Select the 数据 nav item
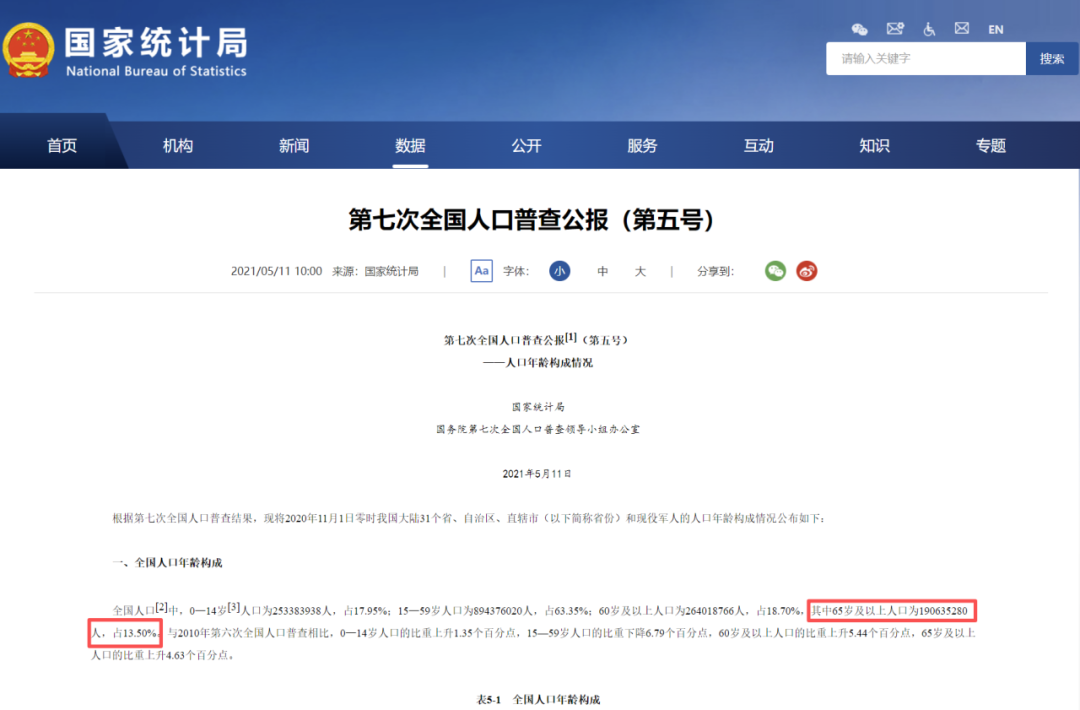 tap(410, 146)
